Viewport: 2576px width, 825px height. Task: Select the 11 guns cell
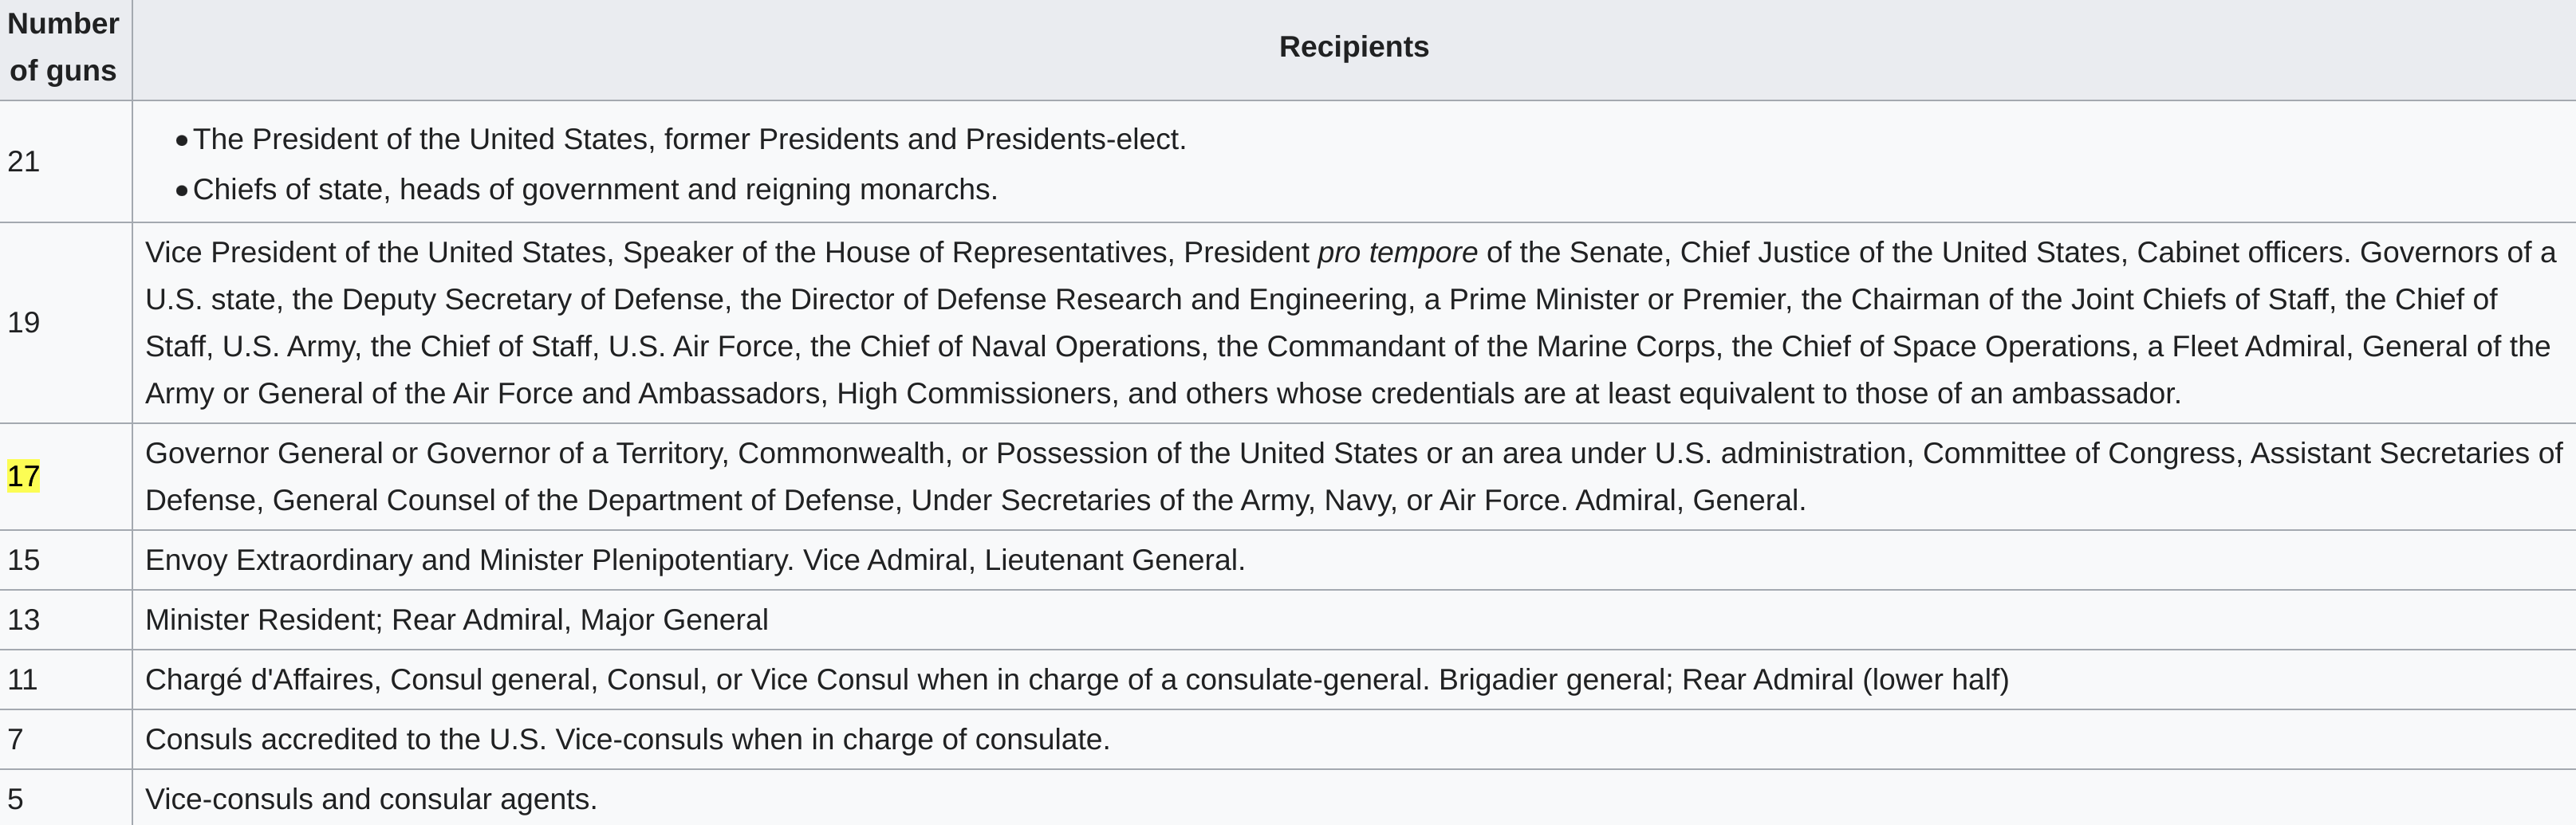65,679
